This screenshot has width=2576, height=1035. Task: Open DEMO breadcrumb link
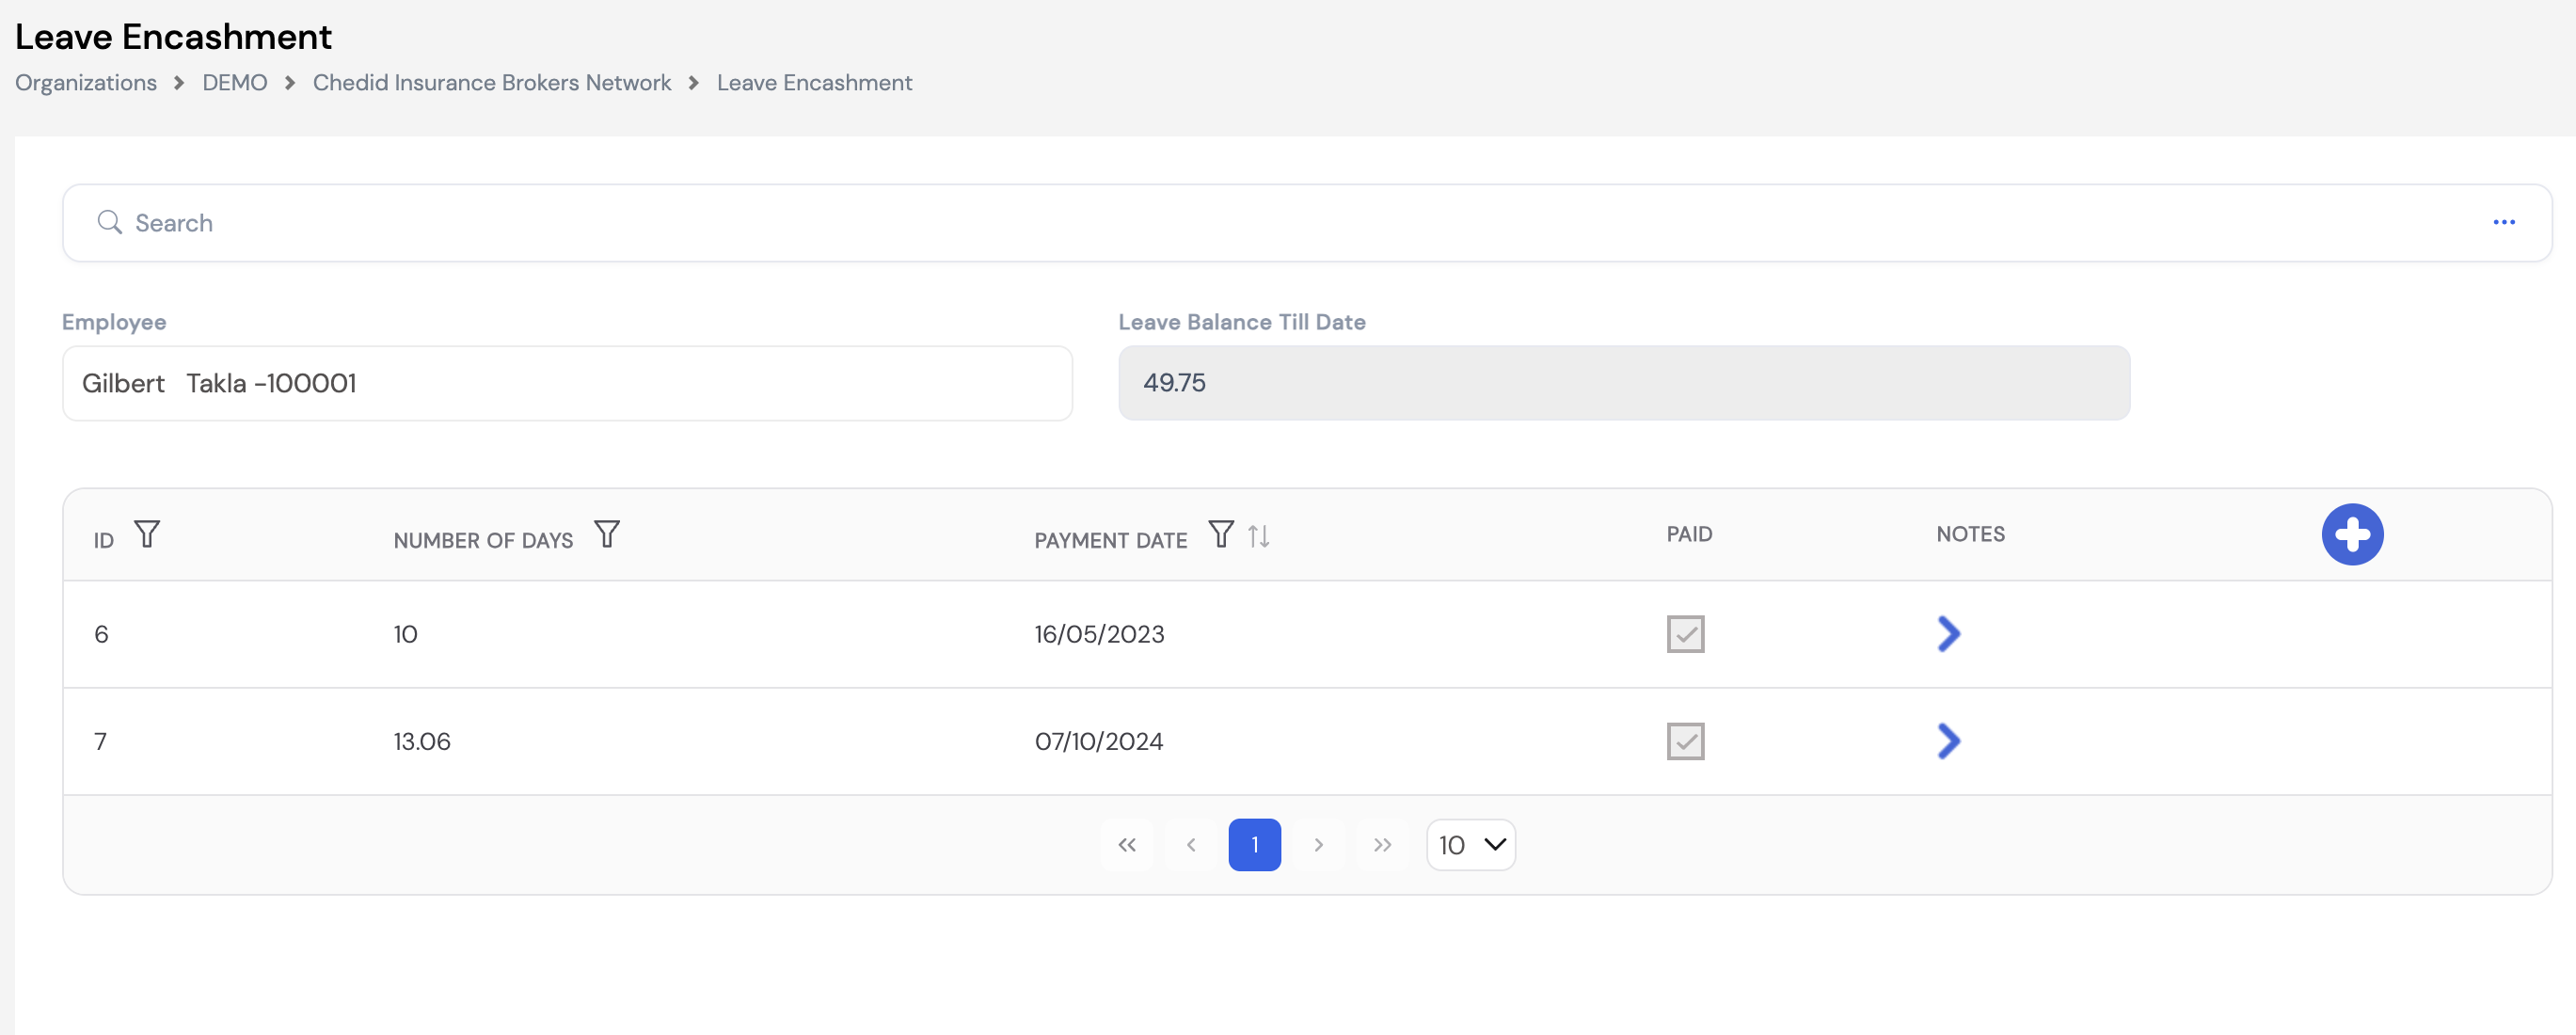tap(235, 82)
